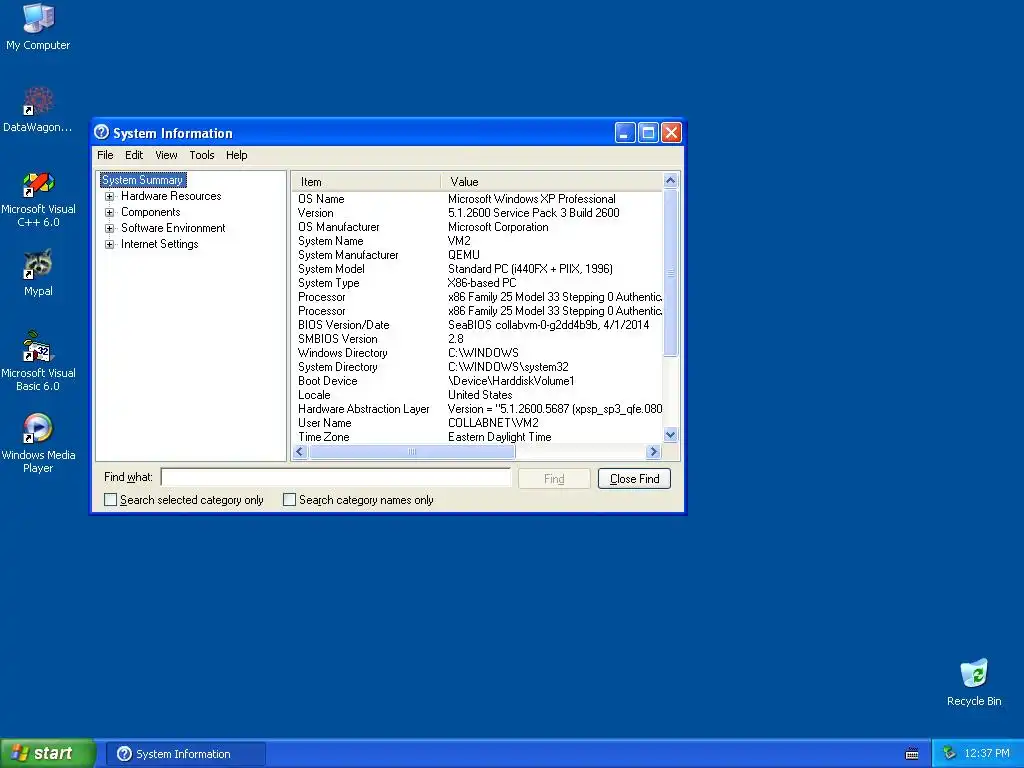Select Components tree label
Viewport: 1024px width, 768px height.
pos(150,212)
